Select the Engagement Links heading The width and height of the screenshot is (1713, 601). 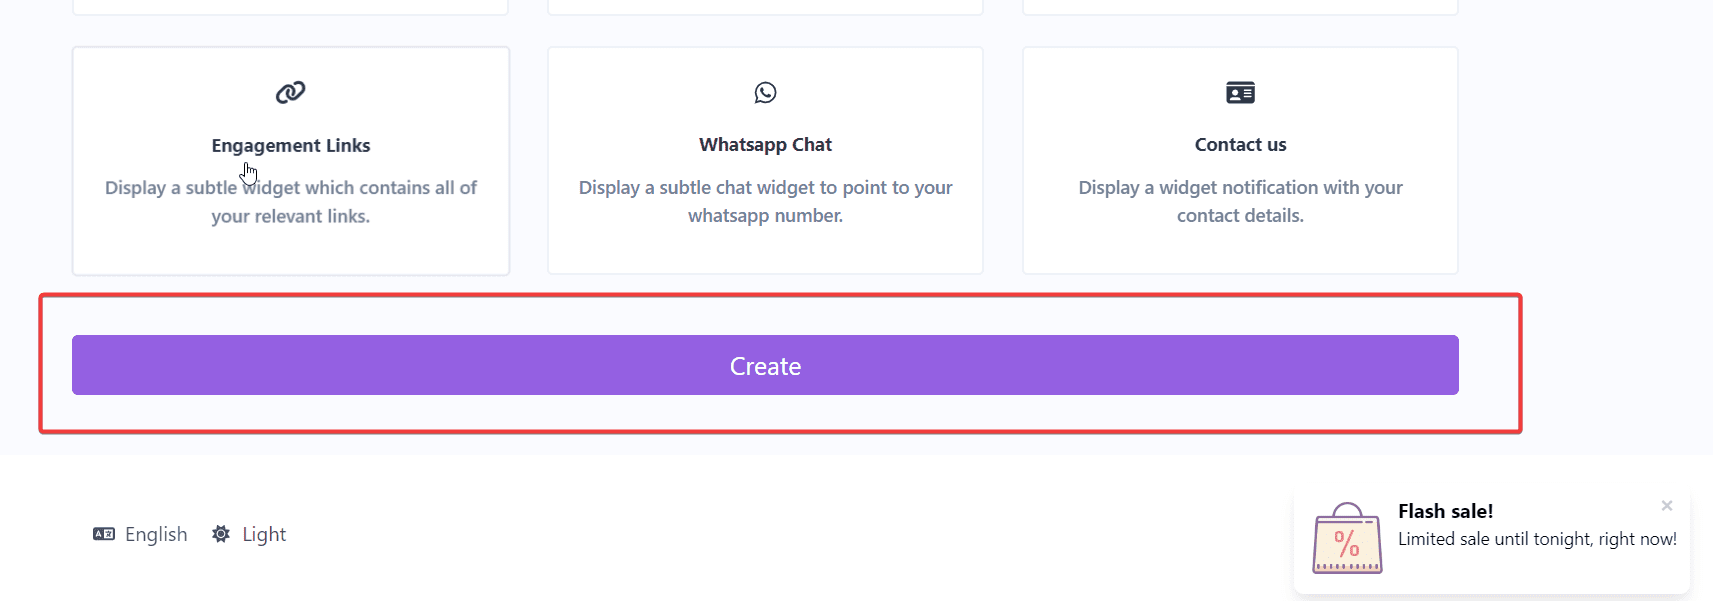pos(290,146)
